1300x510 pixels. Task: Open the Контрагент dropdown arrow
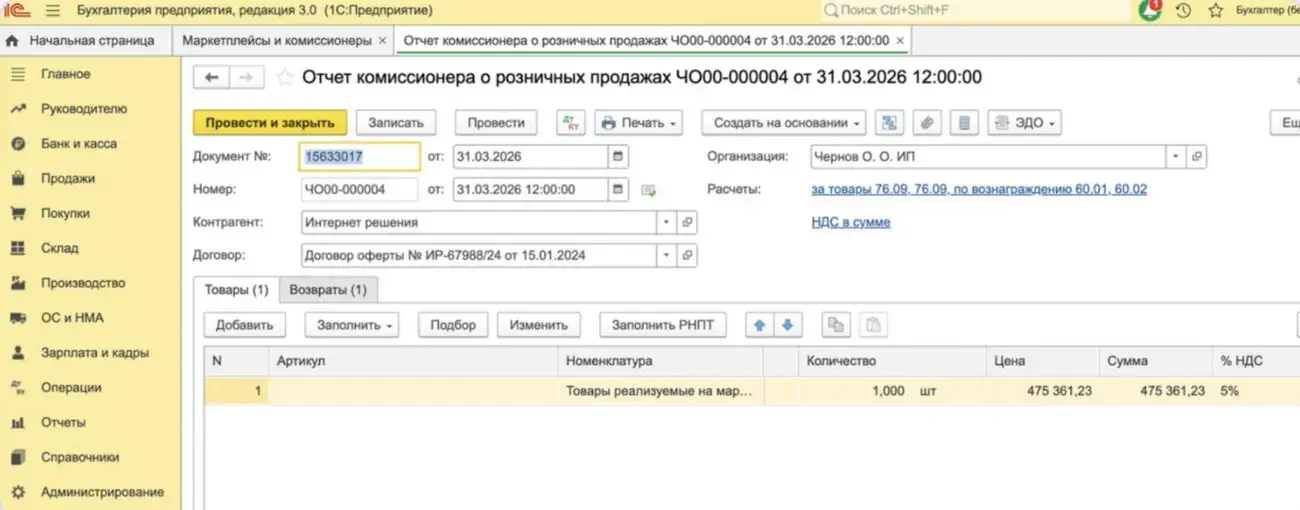click(666, 223)
